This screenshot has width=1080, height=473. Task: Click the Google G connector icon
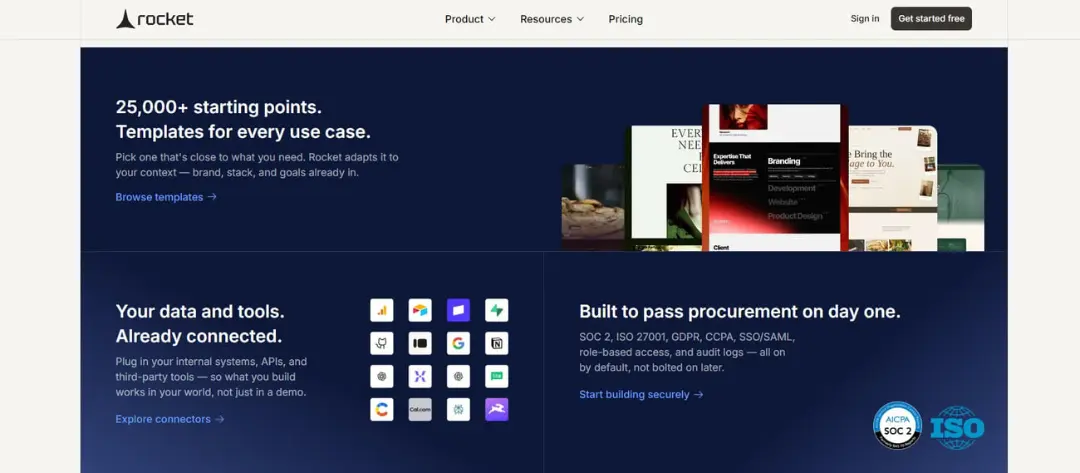click(458, 343)
